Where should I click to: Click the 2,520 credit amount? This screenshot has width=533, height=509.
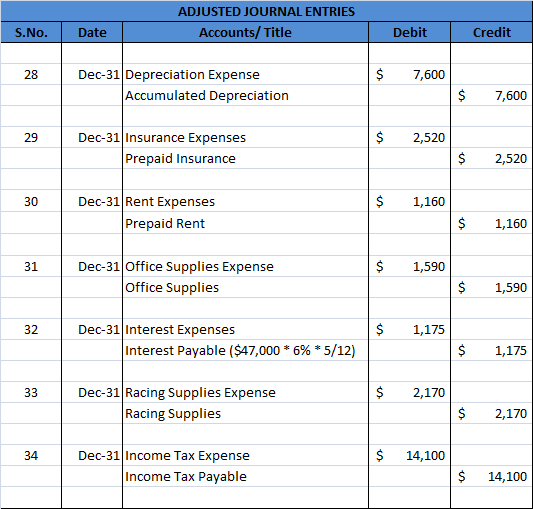tap(492, 158)
